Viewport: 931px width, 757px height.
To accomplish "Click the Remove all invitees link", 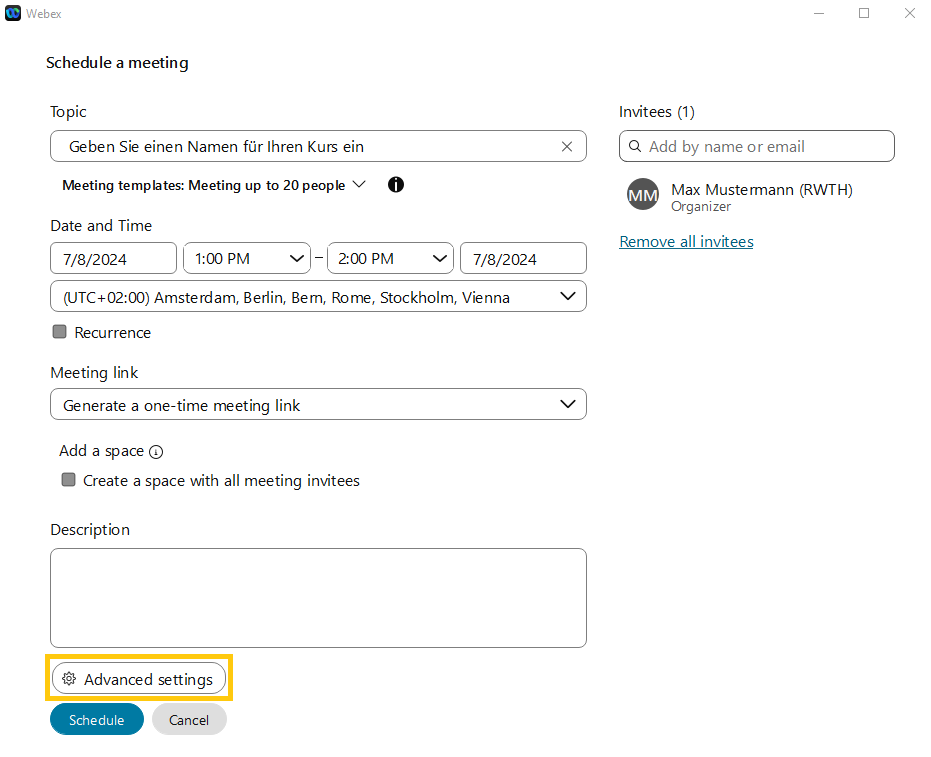I will point(686,242).
